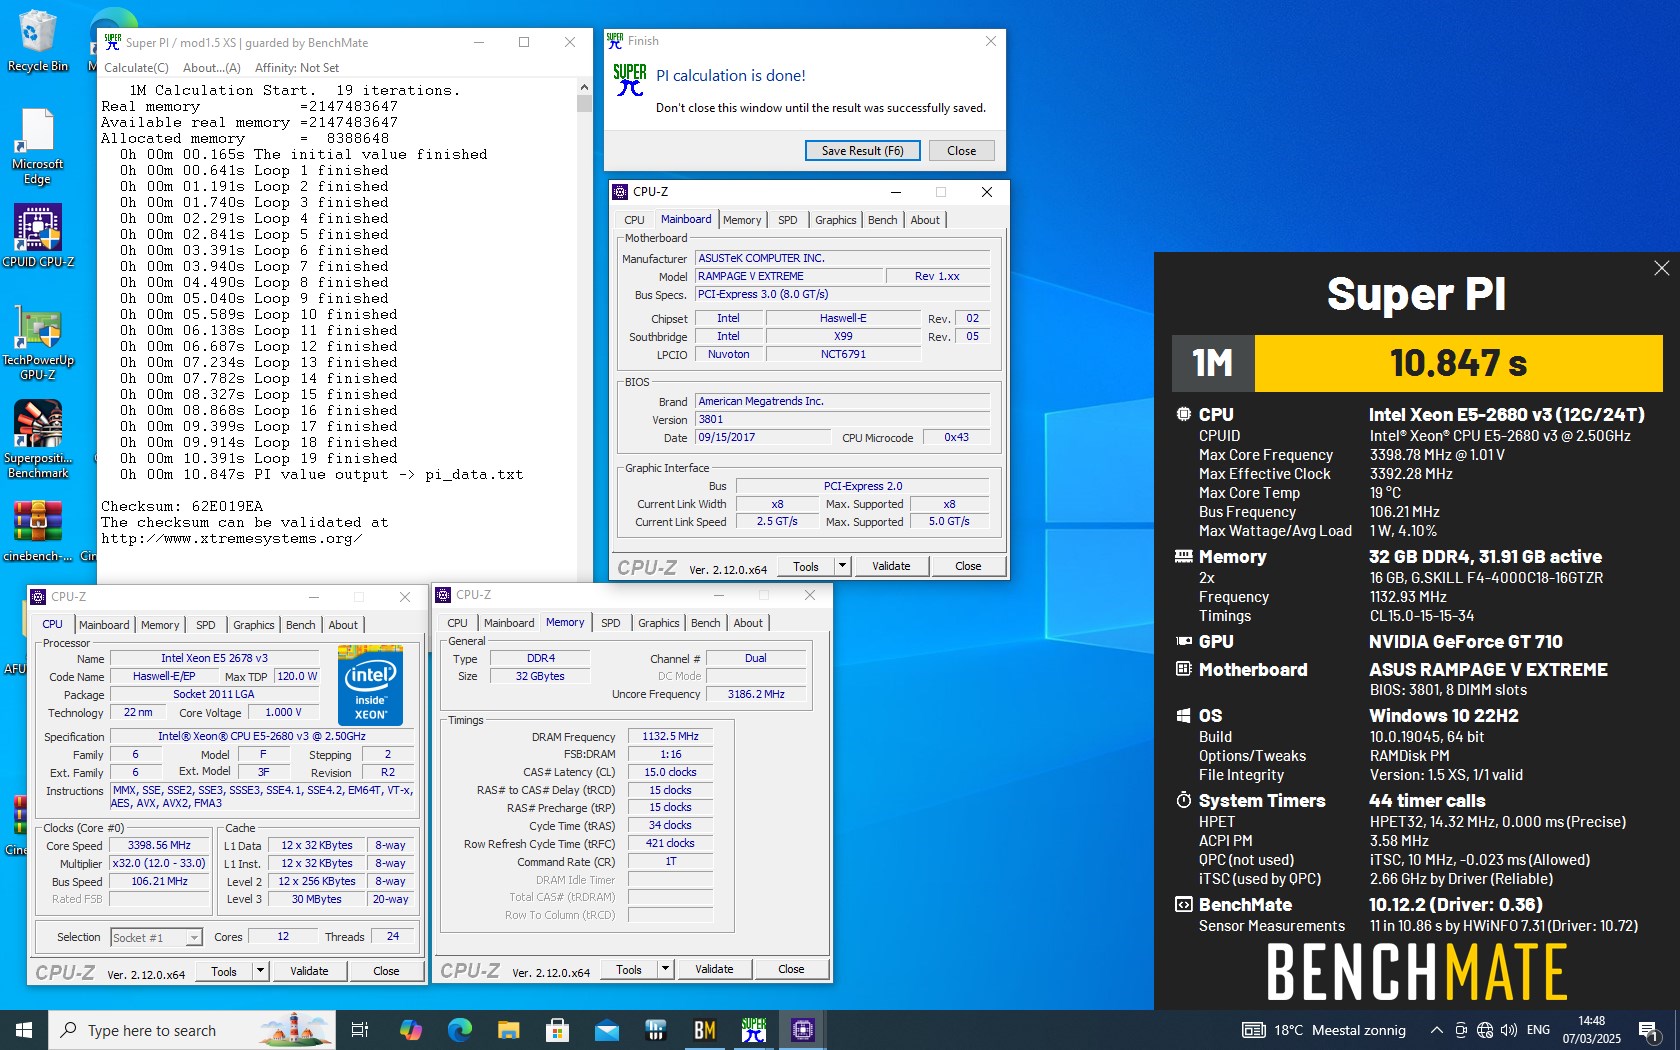The image size is (1680, 1050).
Task: Open the Tools dropdown arrow in Memory CPU-Z
Action: 665,969
